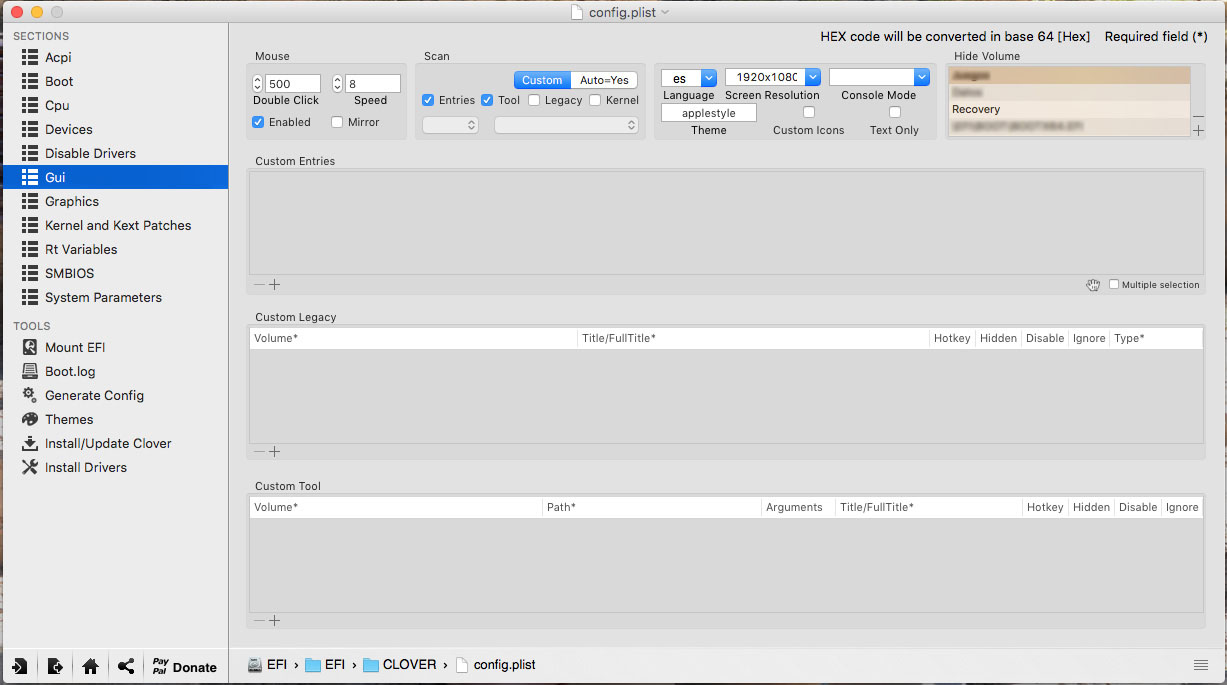Screen dimensions: 1227x685
Task: Disable the mouse Enabled checkbox
Action: point(258,122)
